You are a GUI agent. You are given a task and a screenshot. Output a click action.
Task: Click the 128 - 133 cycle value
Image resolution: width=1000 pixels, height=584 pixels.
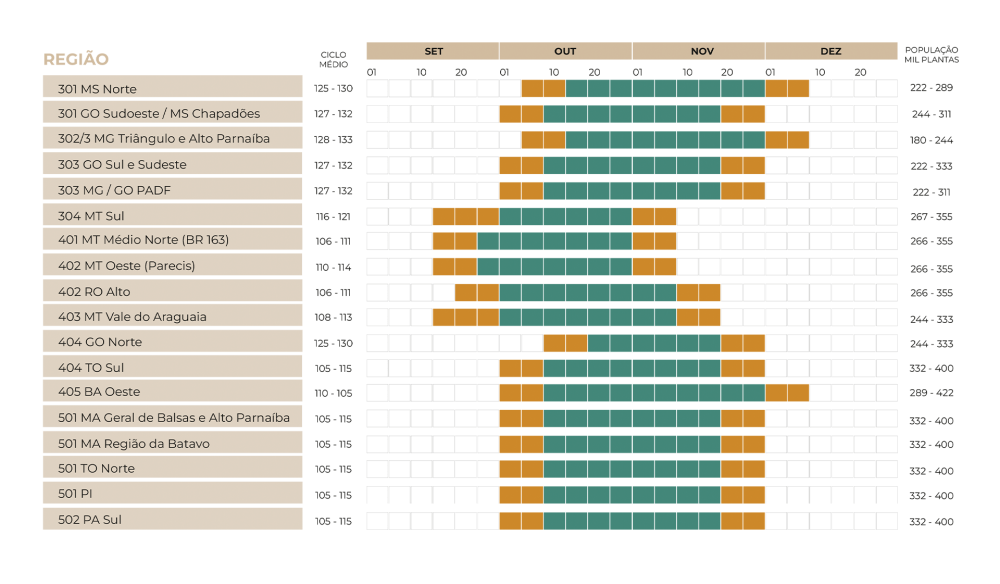(x=334, y=140)
